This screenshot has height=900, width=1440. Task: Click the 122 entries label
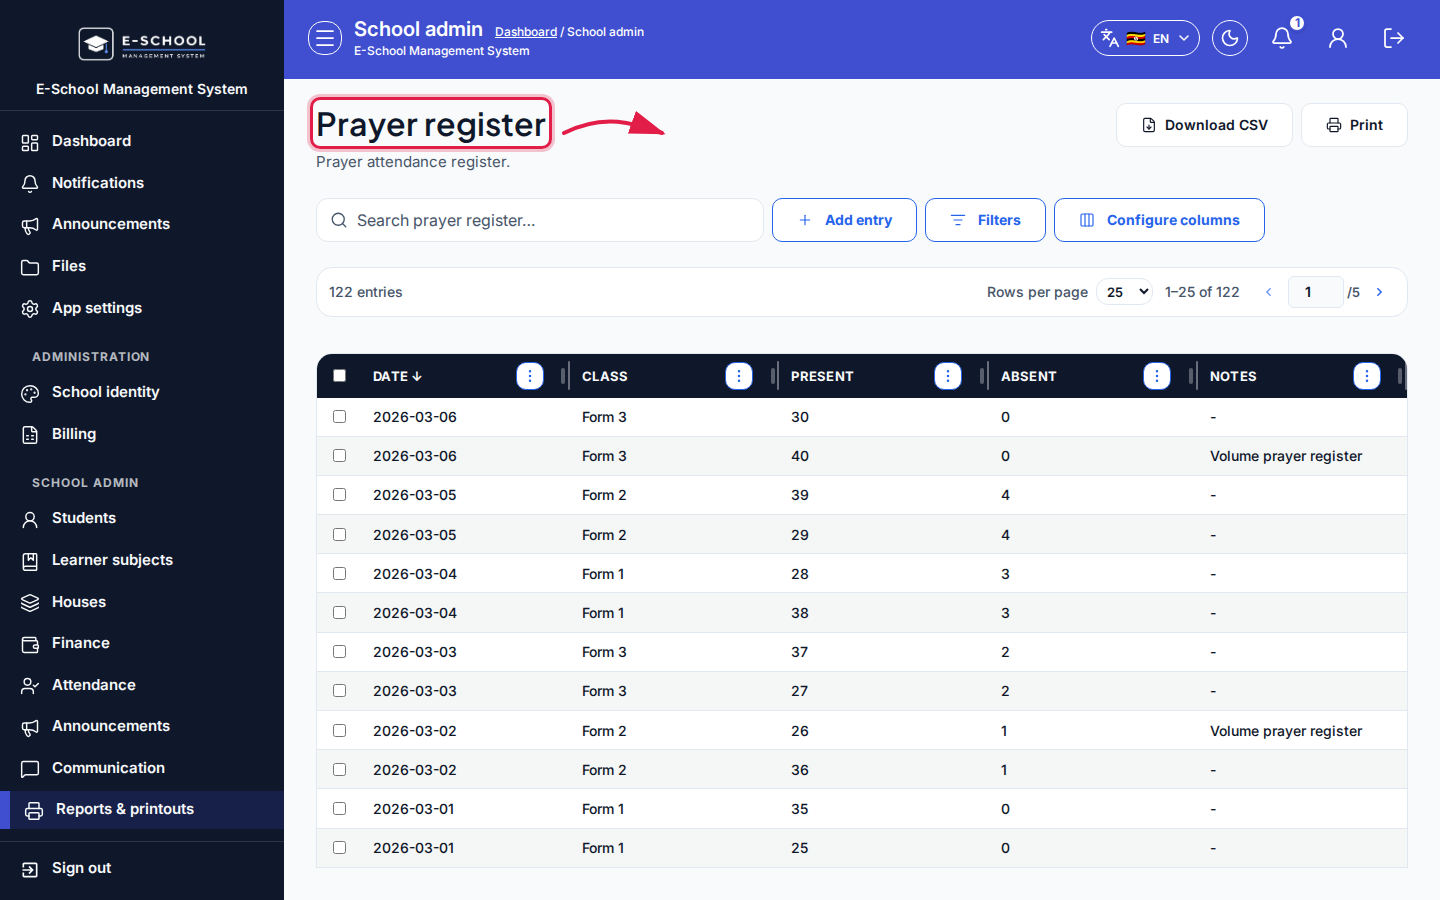coord(366,292)
